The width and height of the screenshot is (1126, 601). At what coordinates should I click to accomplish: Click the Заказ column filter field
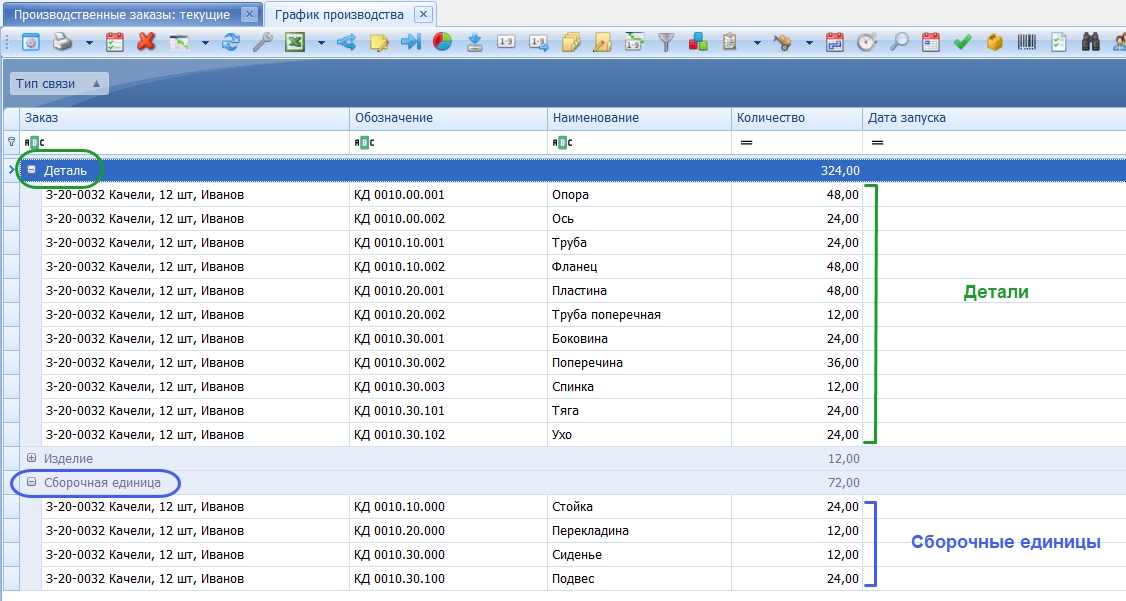(185, 142)
